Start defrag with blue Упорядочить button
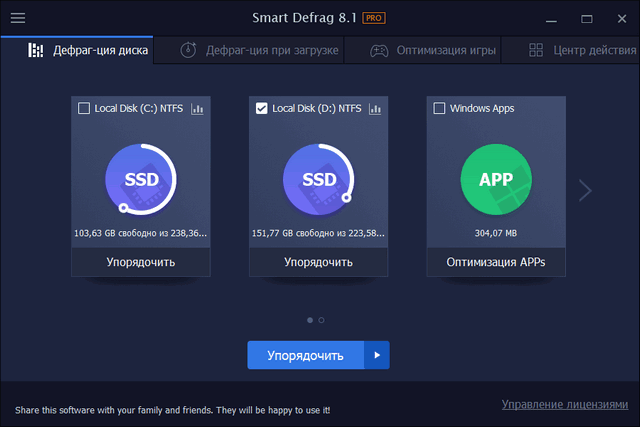 (306, 355)
